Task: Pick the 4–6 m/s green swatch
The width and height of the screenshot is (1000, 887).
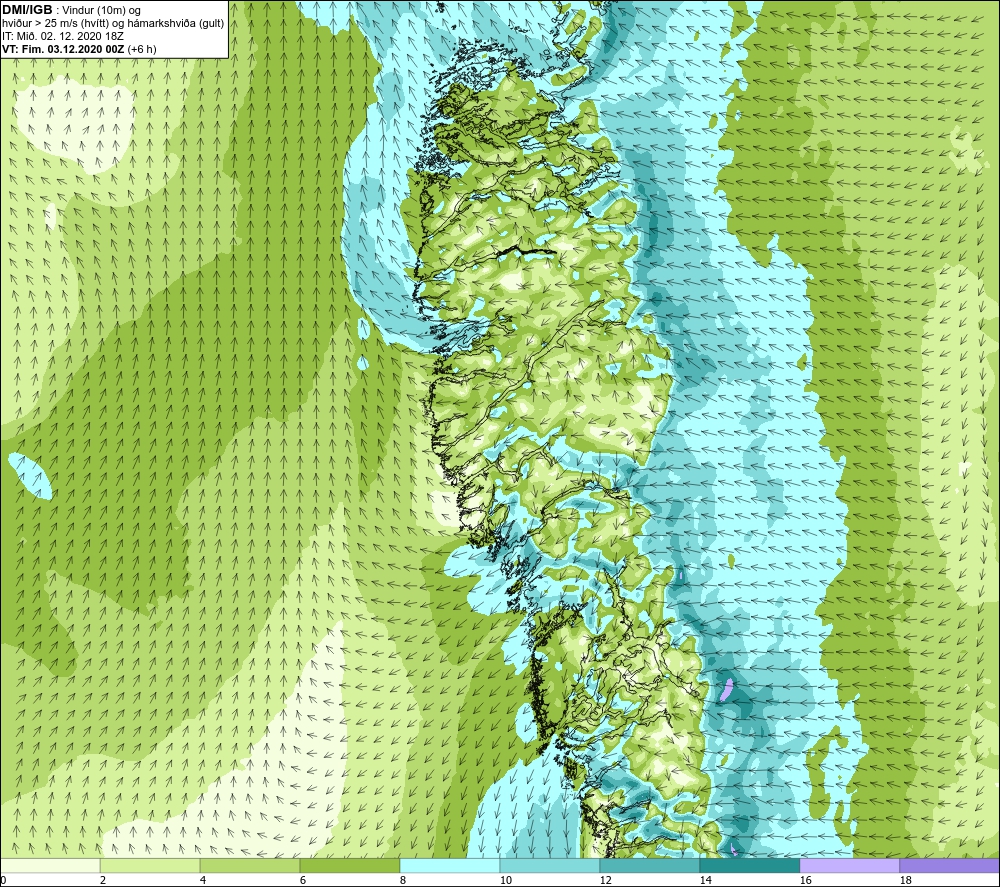Action: 250,865
